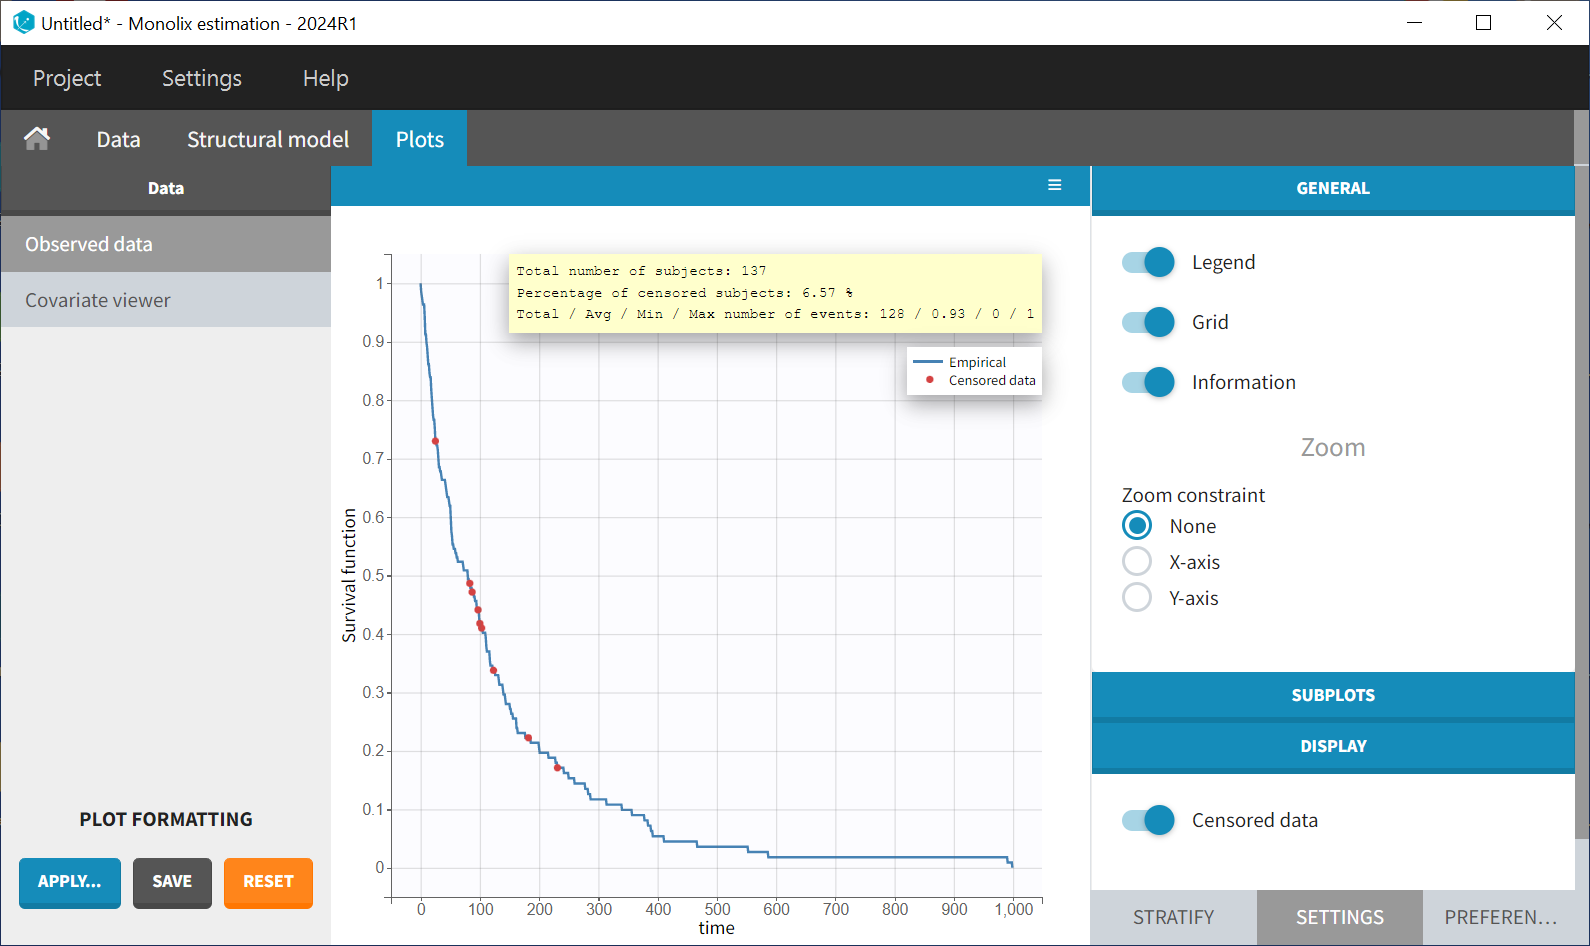Viewport: 1590px width, 946px height.
Task: Click the Home icon in navigation bar
Action: [x=37, y=139]
